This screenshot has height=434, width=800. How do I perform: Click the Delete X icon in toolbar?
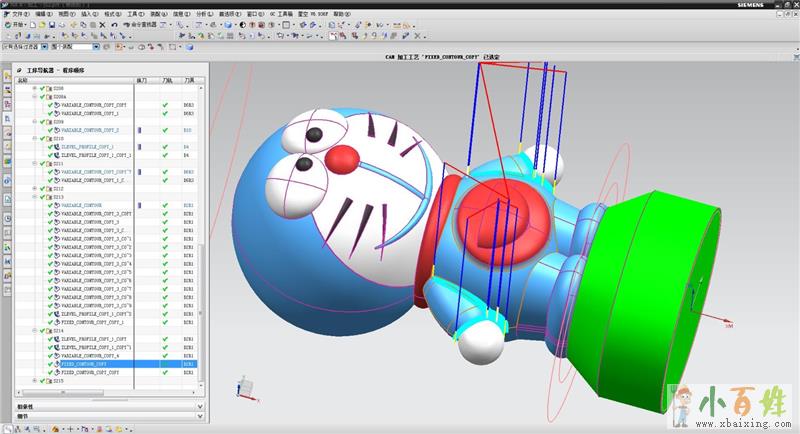point(101,25)
